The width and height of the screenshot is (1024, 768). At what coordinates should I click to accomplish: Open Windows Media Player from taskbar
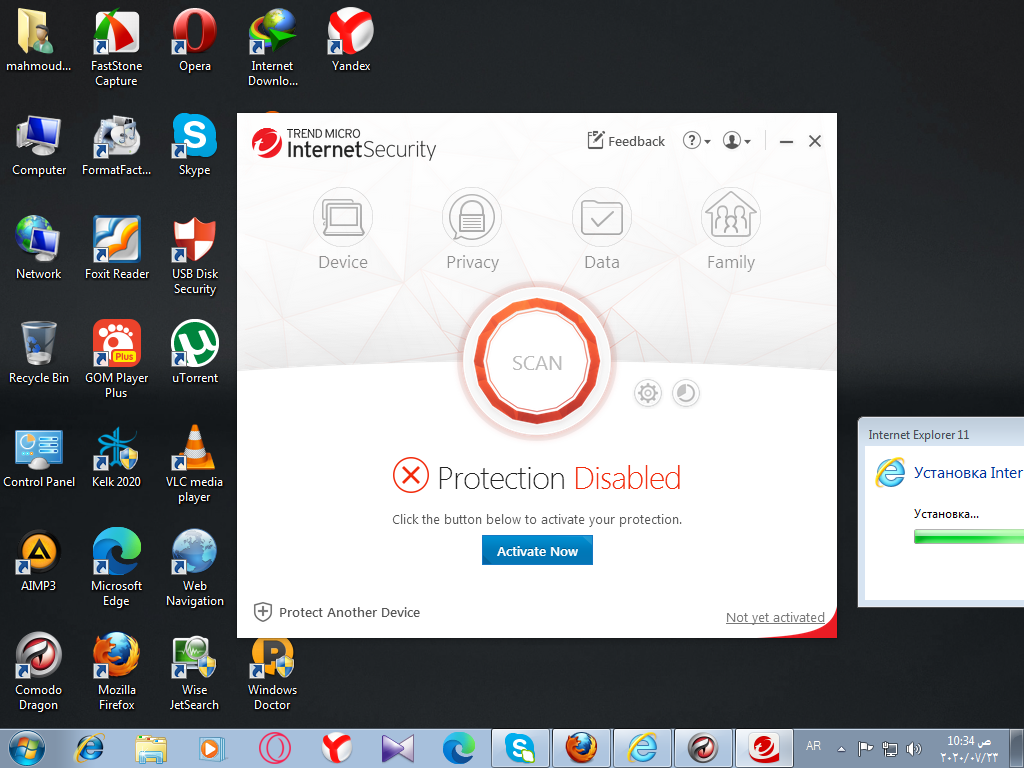[x=212, y=748]
